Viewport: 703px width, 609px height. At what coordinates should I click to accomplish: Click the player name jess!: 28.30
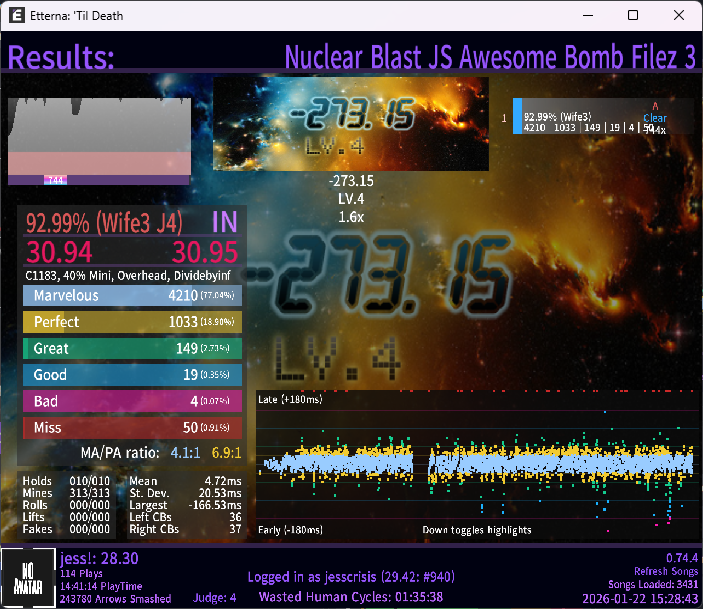(98, 559)
